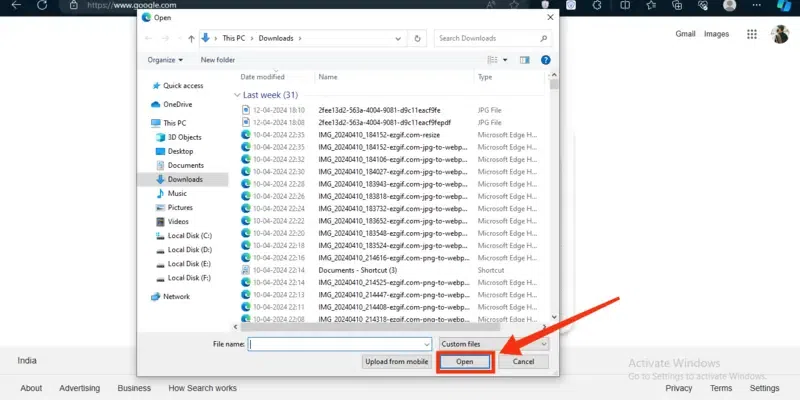This screenshot has width=800, height=400.
Task: Click the Edge browser back arrow
Action: tap(16, 5)
